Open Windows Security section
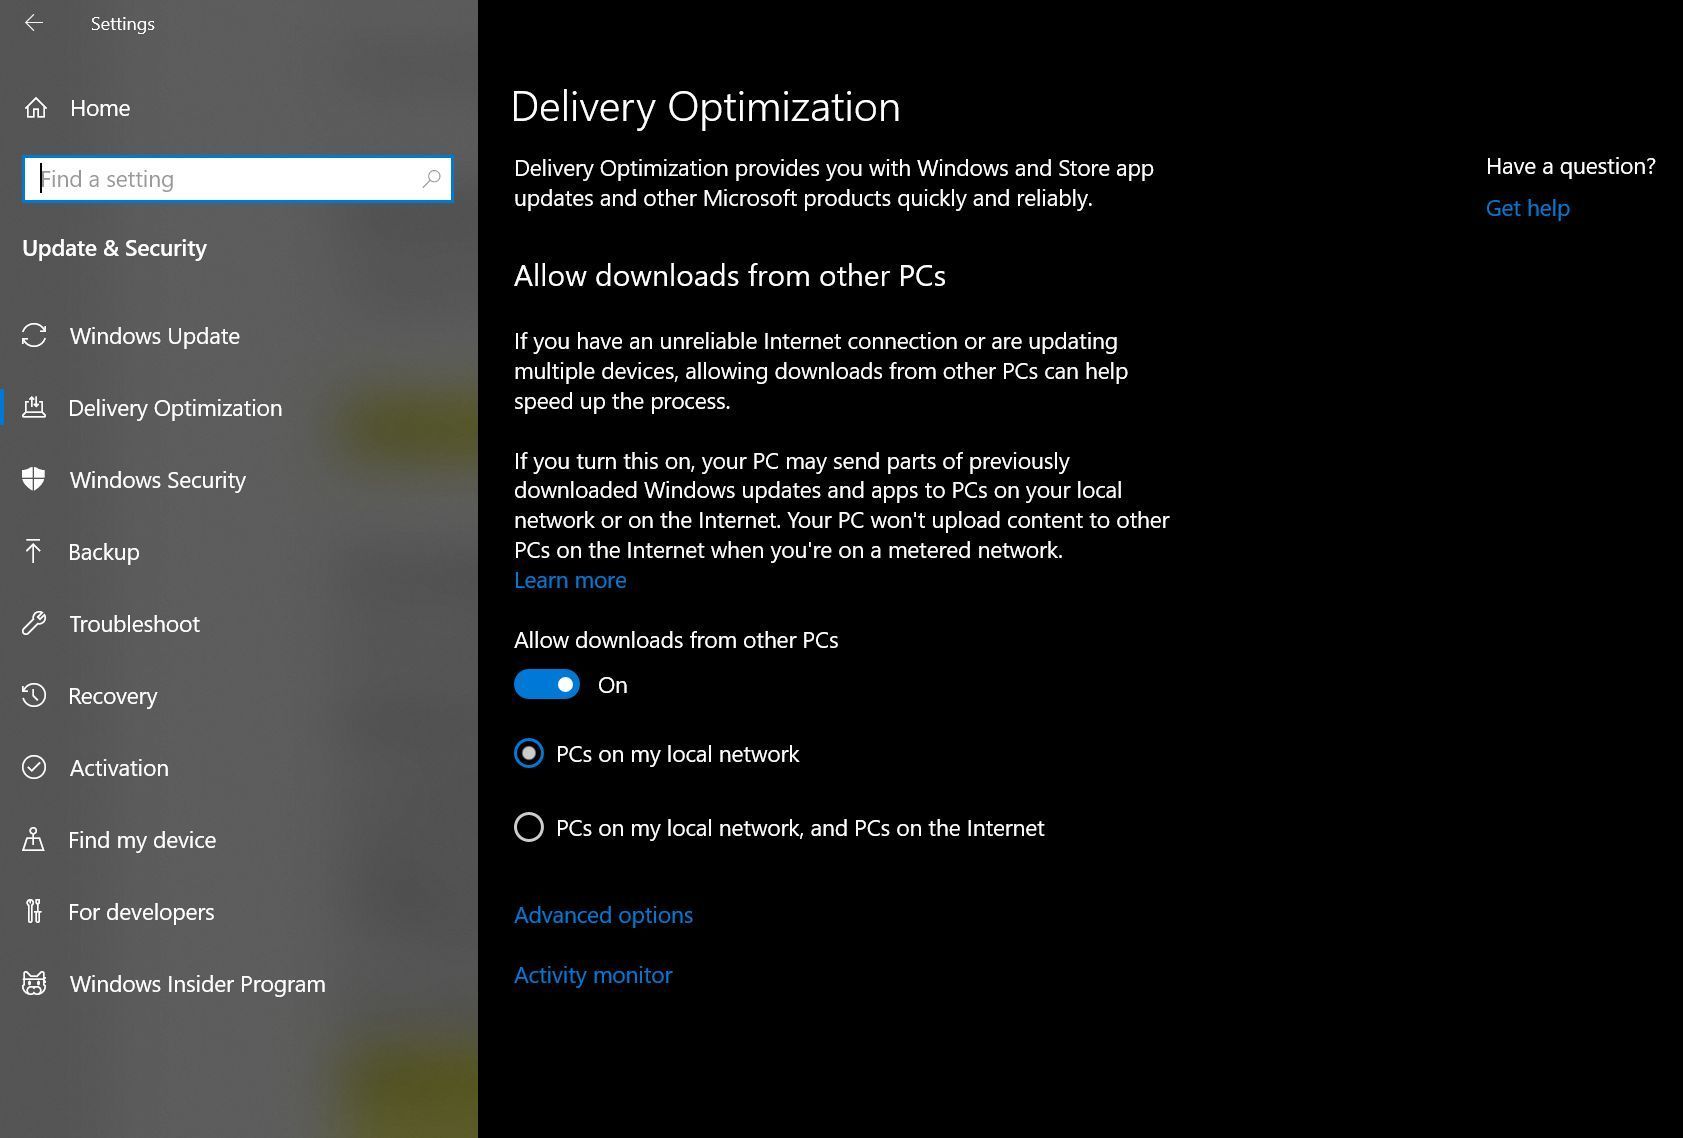Image resolution: width=1683 pixels, height=1138 pixels. click(x=158, y=480)
